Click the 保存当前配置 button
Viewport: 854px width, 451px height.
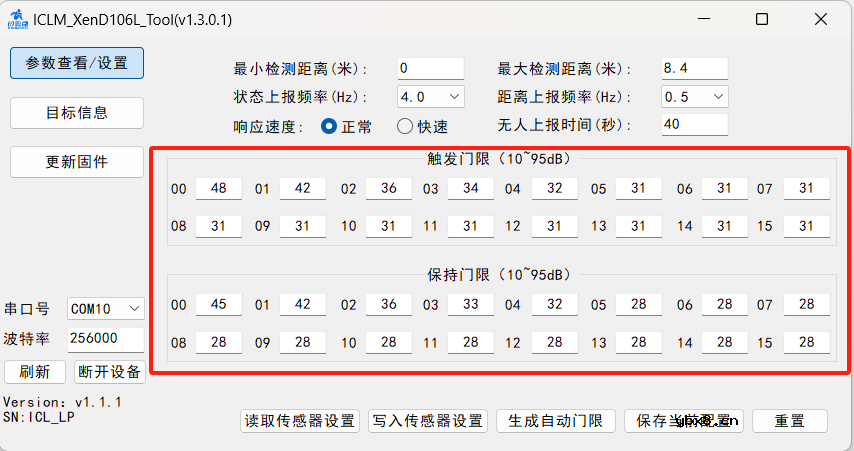tap(684, 421)
